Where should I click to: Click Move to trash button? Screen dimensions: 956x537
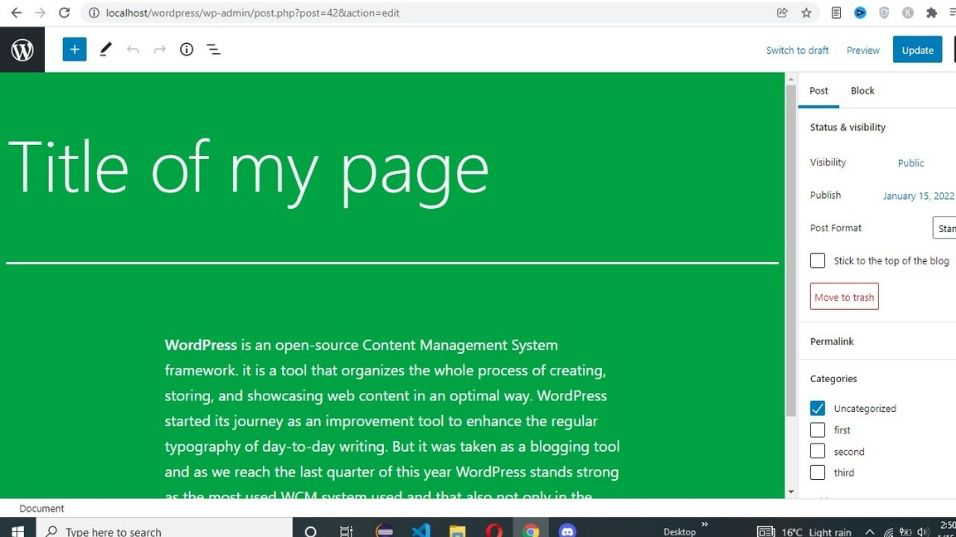(x=844, y=297)
